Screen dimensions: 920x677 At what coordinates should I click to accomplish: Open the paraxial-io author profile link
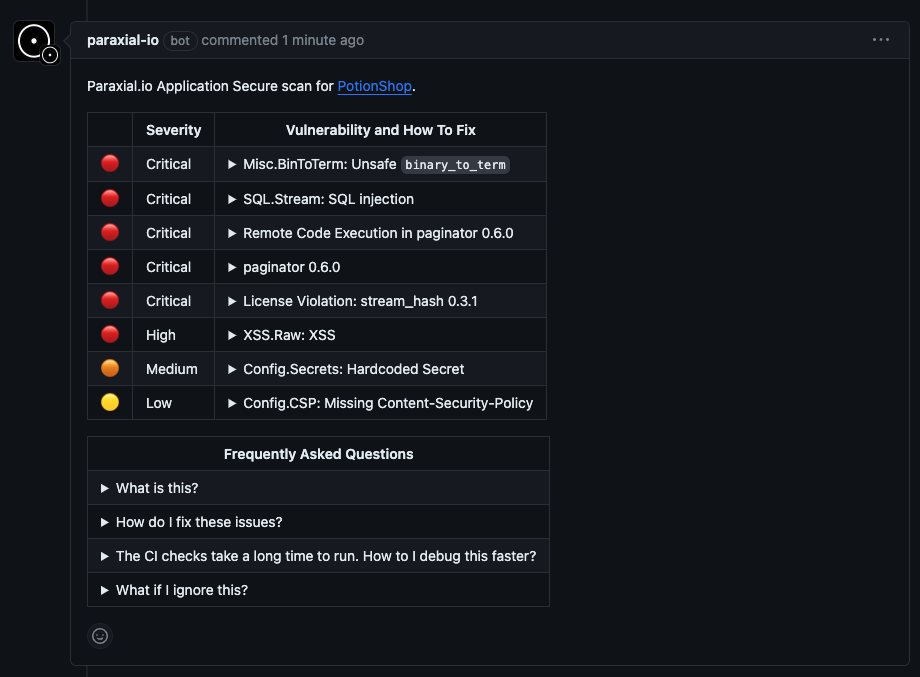tap(123, 40)
